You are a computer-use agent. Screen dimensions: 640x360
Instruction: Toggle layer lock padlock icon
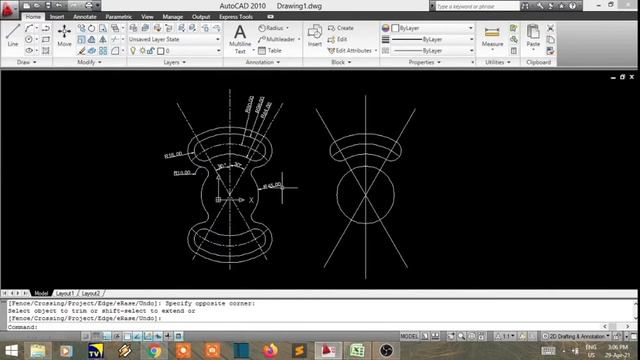(x=151, y=51)
